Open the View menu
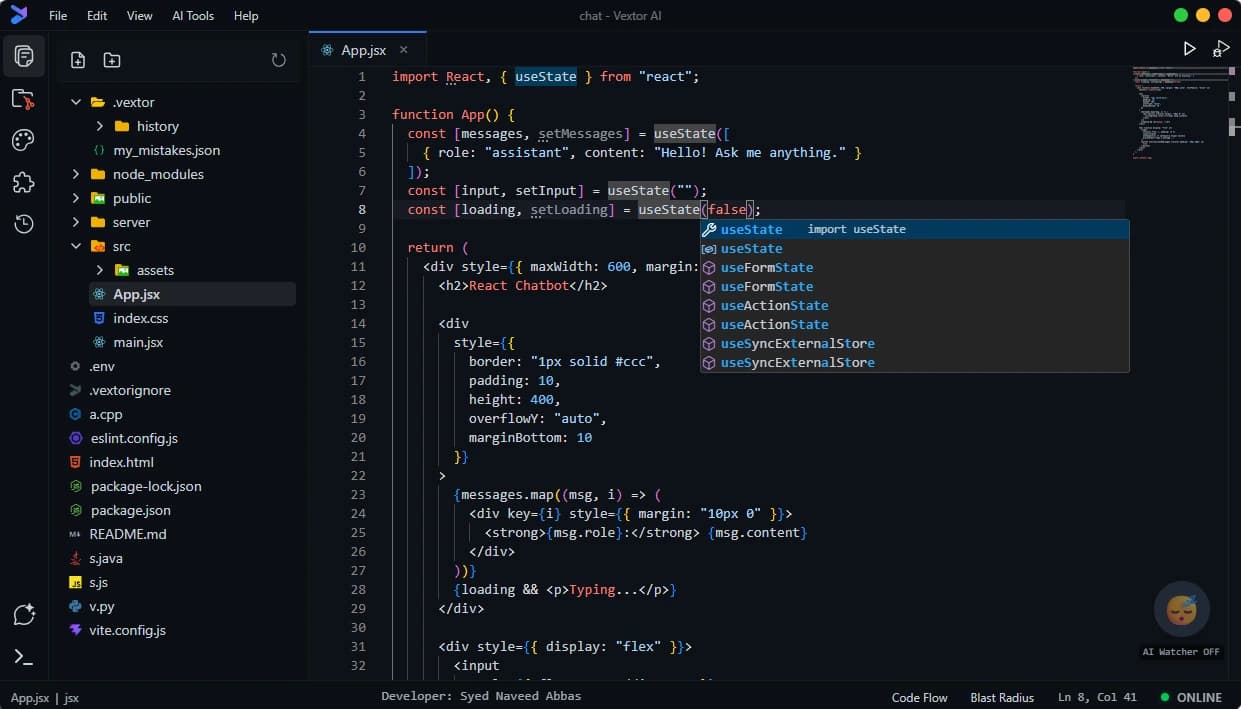 [140, 16]
